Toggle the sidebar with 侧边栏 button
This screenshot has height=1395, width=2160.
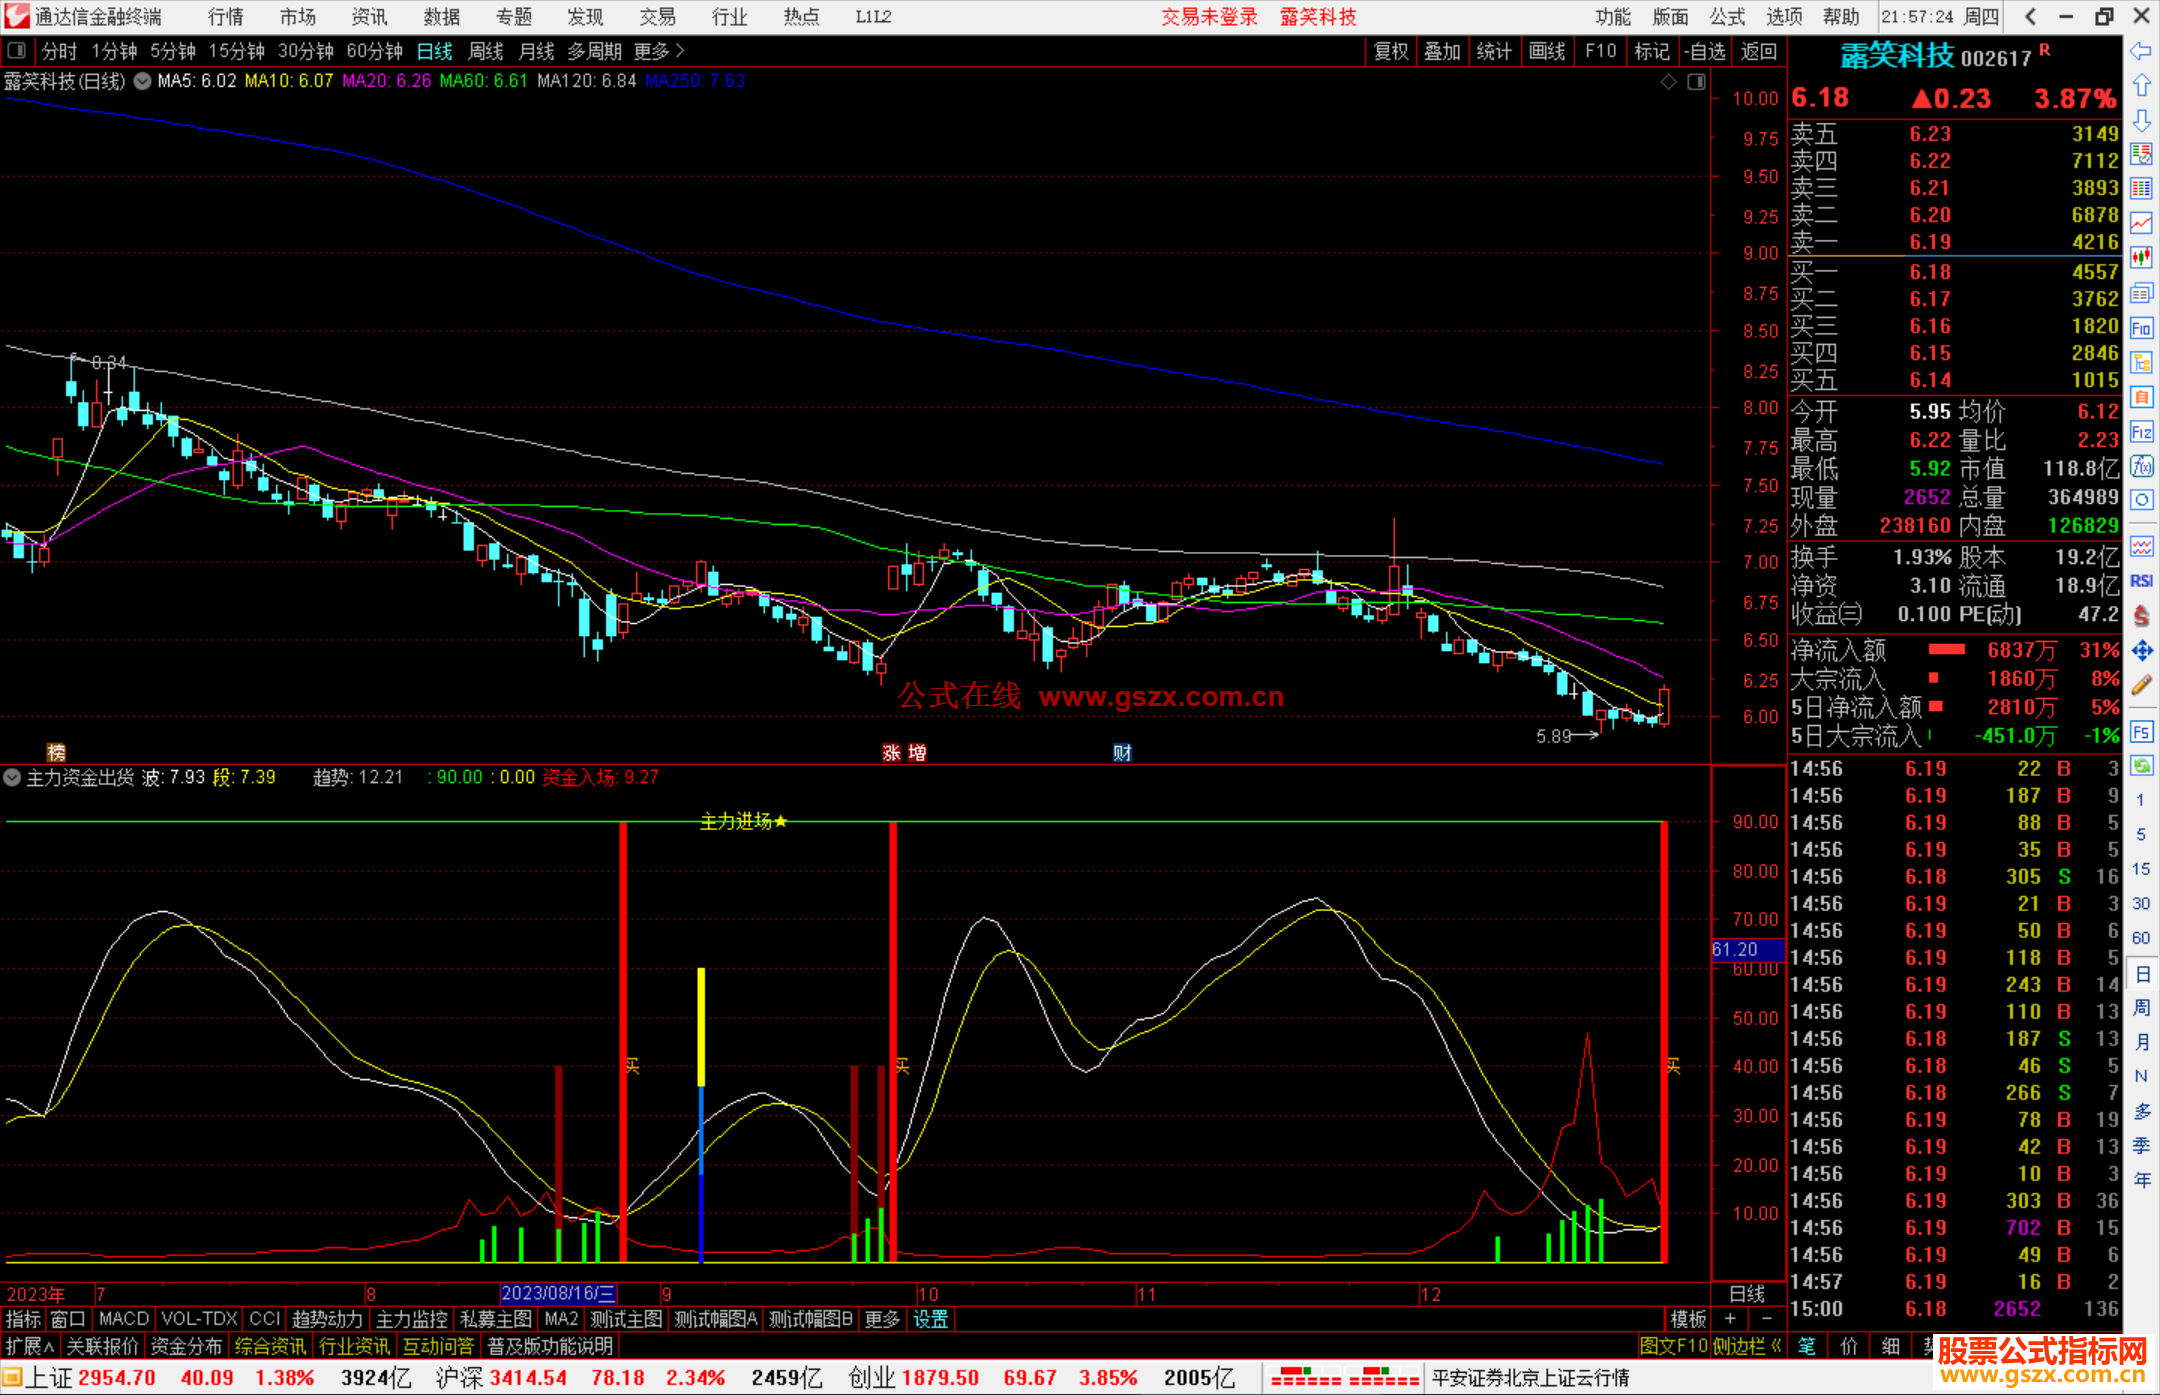click(x=1745, y=1346)
